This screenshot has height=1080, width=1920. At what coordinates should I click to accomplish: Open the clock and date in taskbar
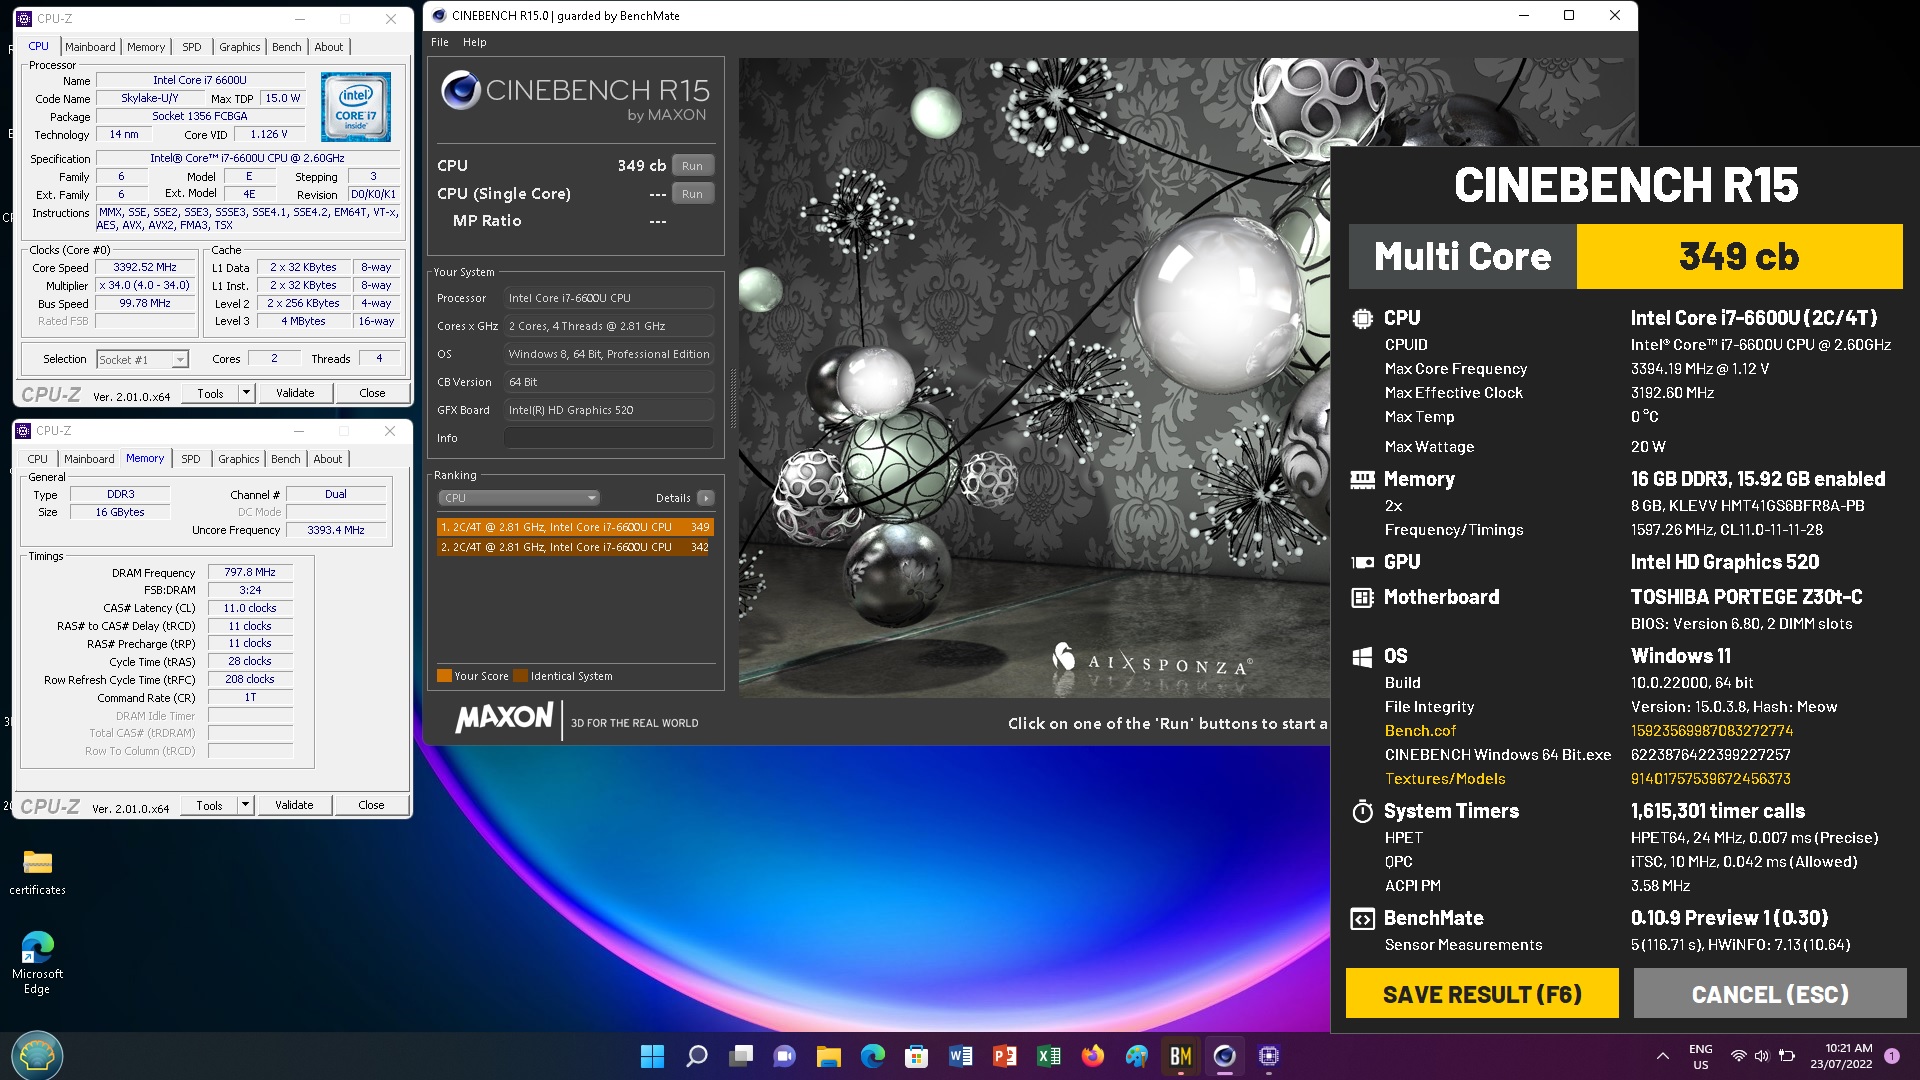point(1841,1056)
